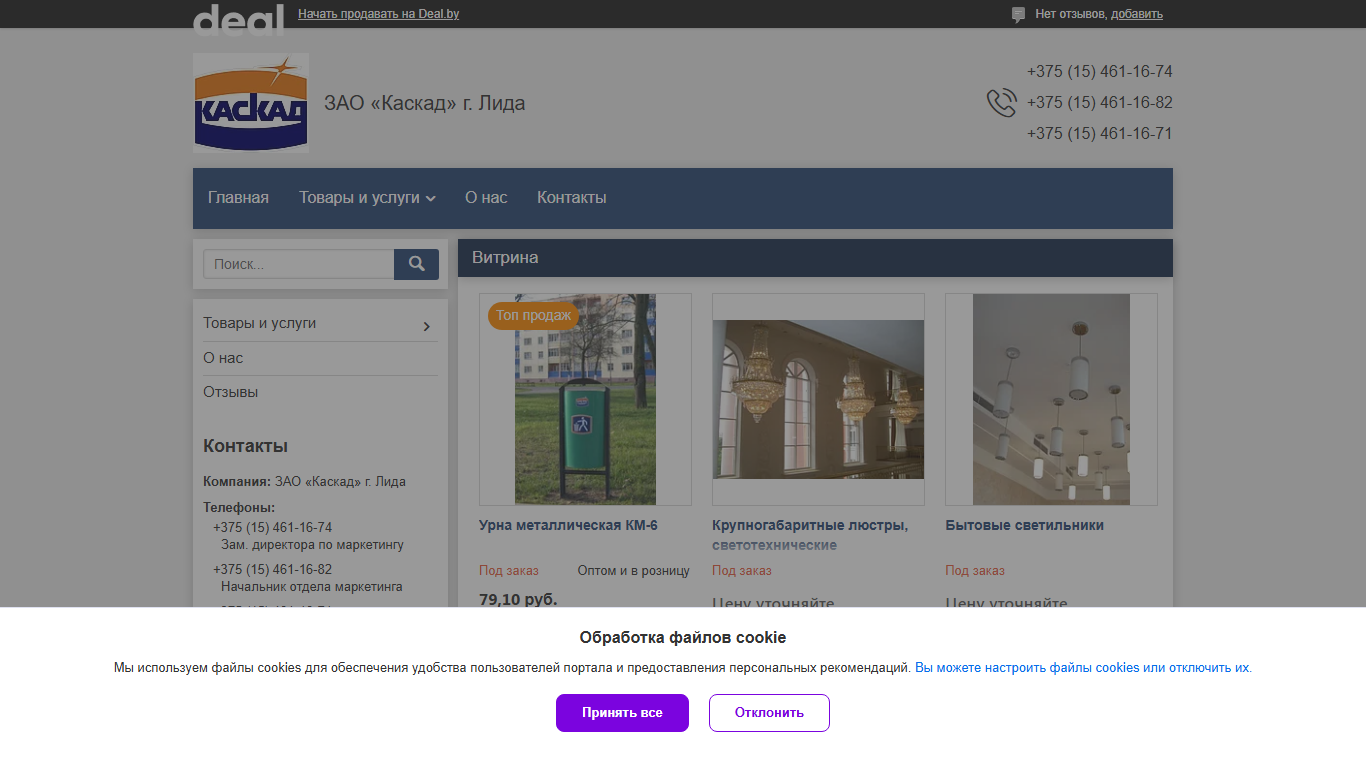Click the phone handset icon near numbers
The width and height of the screenshot is (1366, 768).
click(x=1001, y=103)
